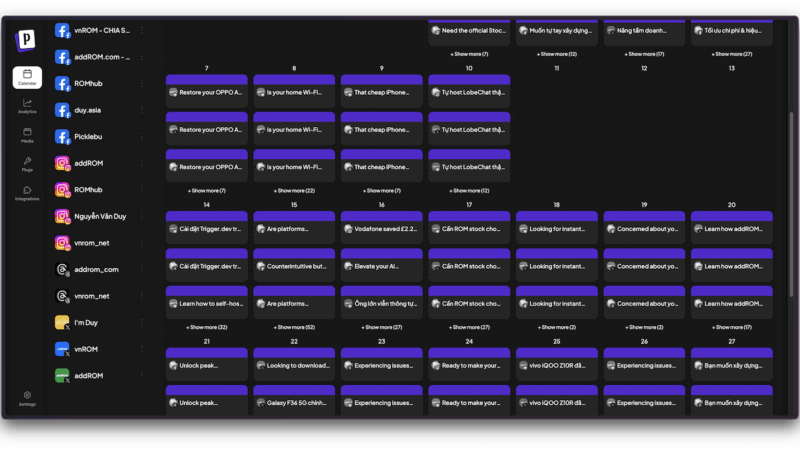The height and width of the screenshot is (450, 800).
Task: Go to the Plugs page
Action: pyautogui.click(x=27, y=163)
